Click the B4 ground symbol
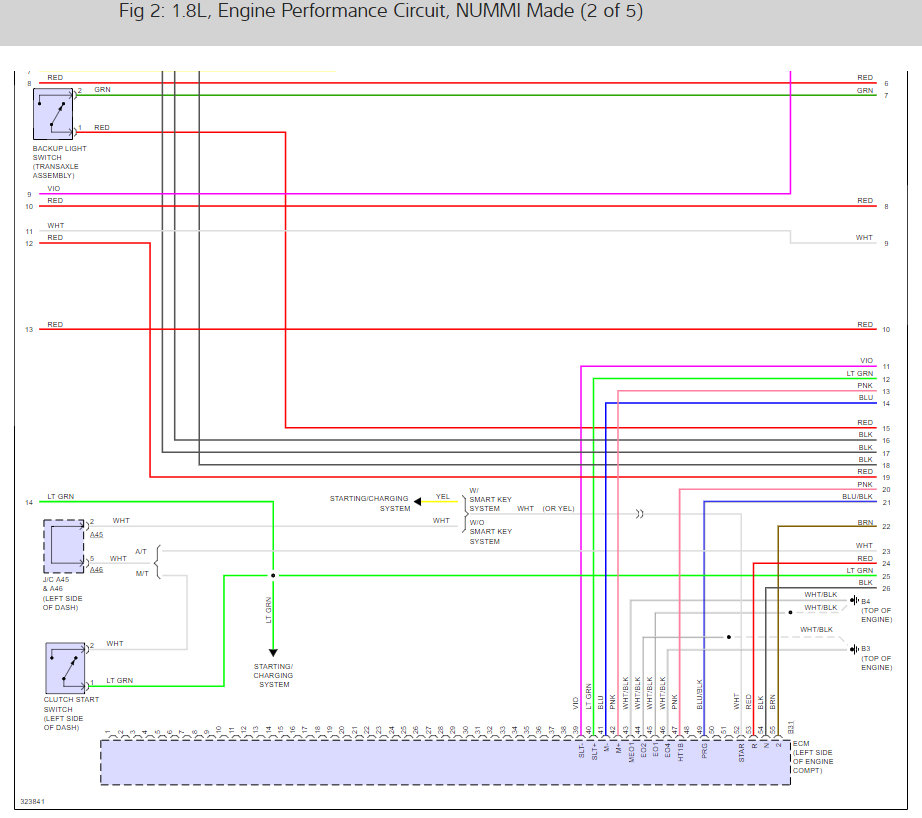 click(x=854, y=600)
